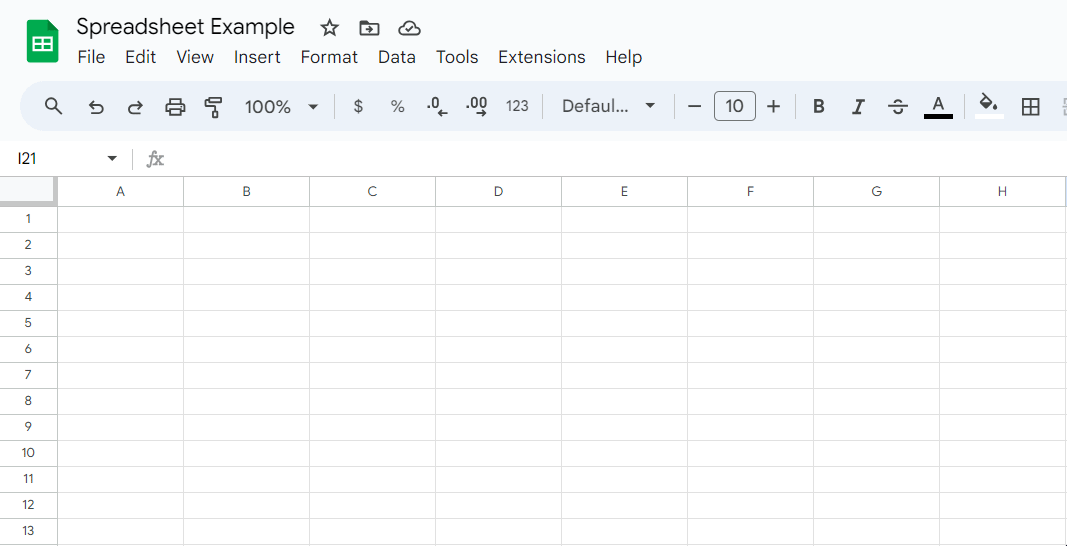Open the Help menu
Image resolution: width=1067 pixels, height=546 pixels.
click(623, 57)
